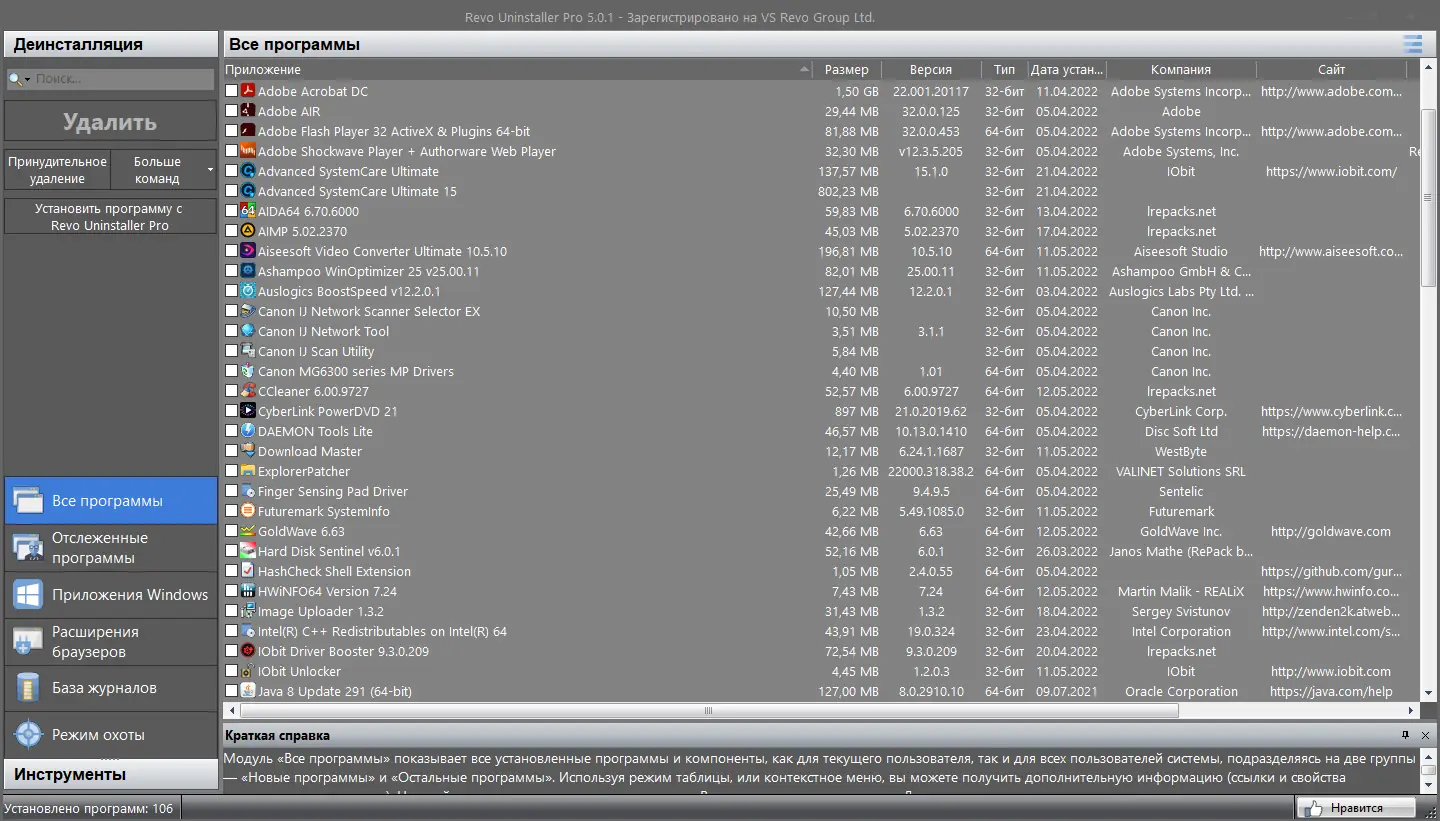The image size is (1440, 821).
Task: Click Установить программу с Revo Uninstaller Pro
Action: [x=110, y=217]
